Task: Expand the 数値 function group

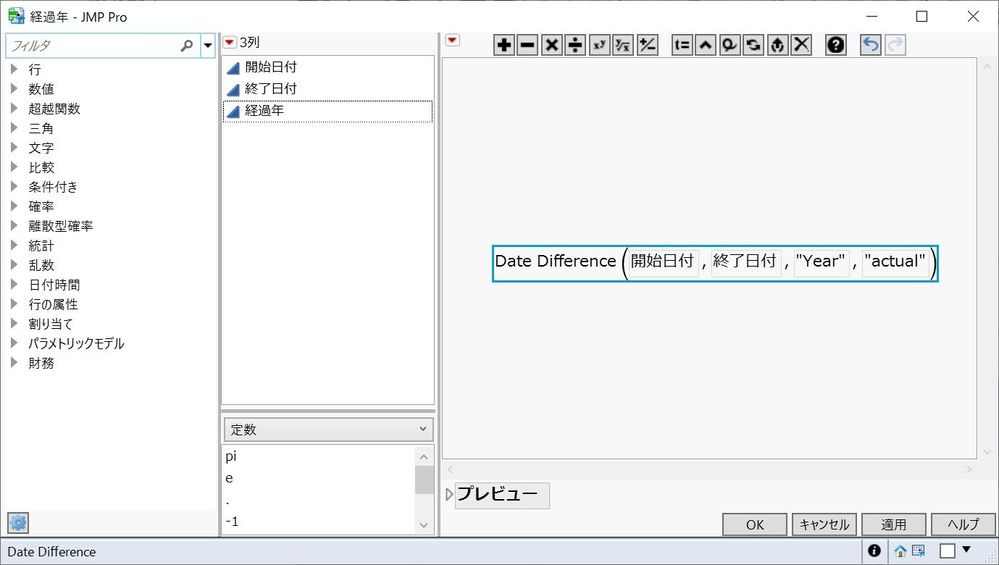Action: pos(14,89)
